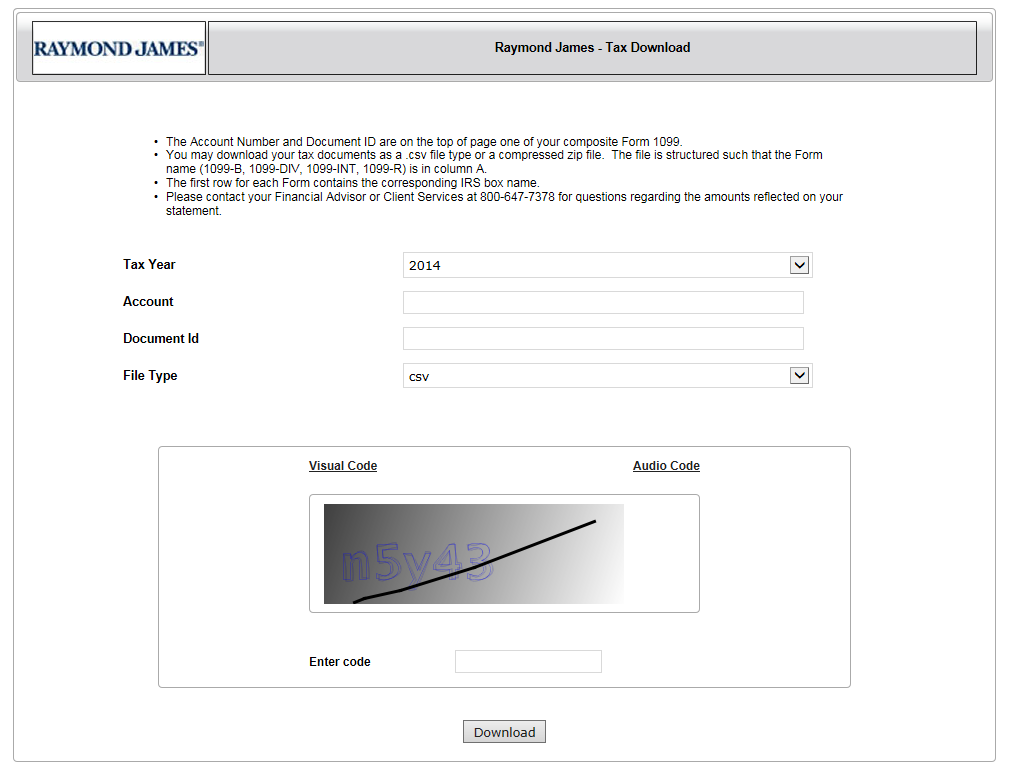
Task: Click the Raymond James logo
Action: (x=119, y=48)
